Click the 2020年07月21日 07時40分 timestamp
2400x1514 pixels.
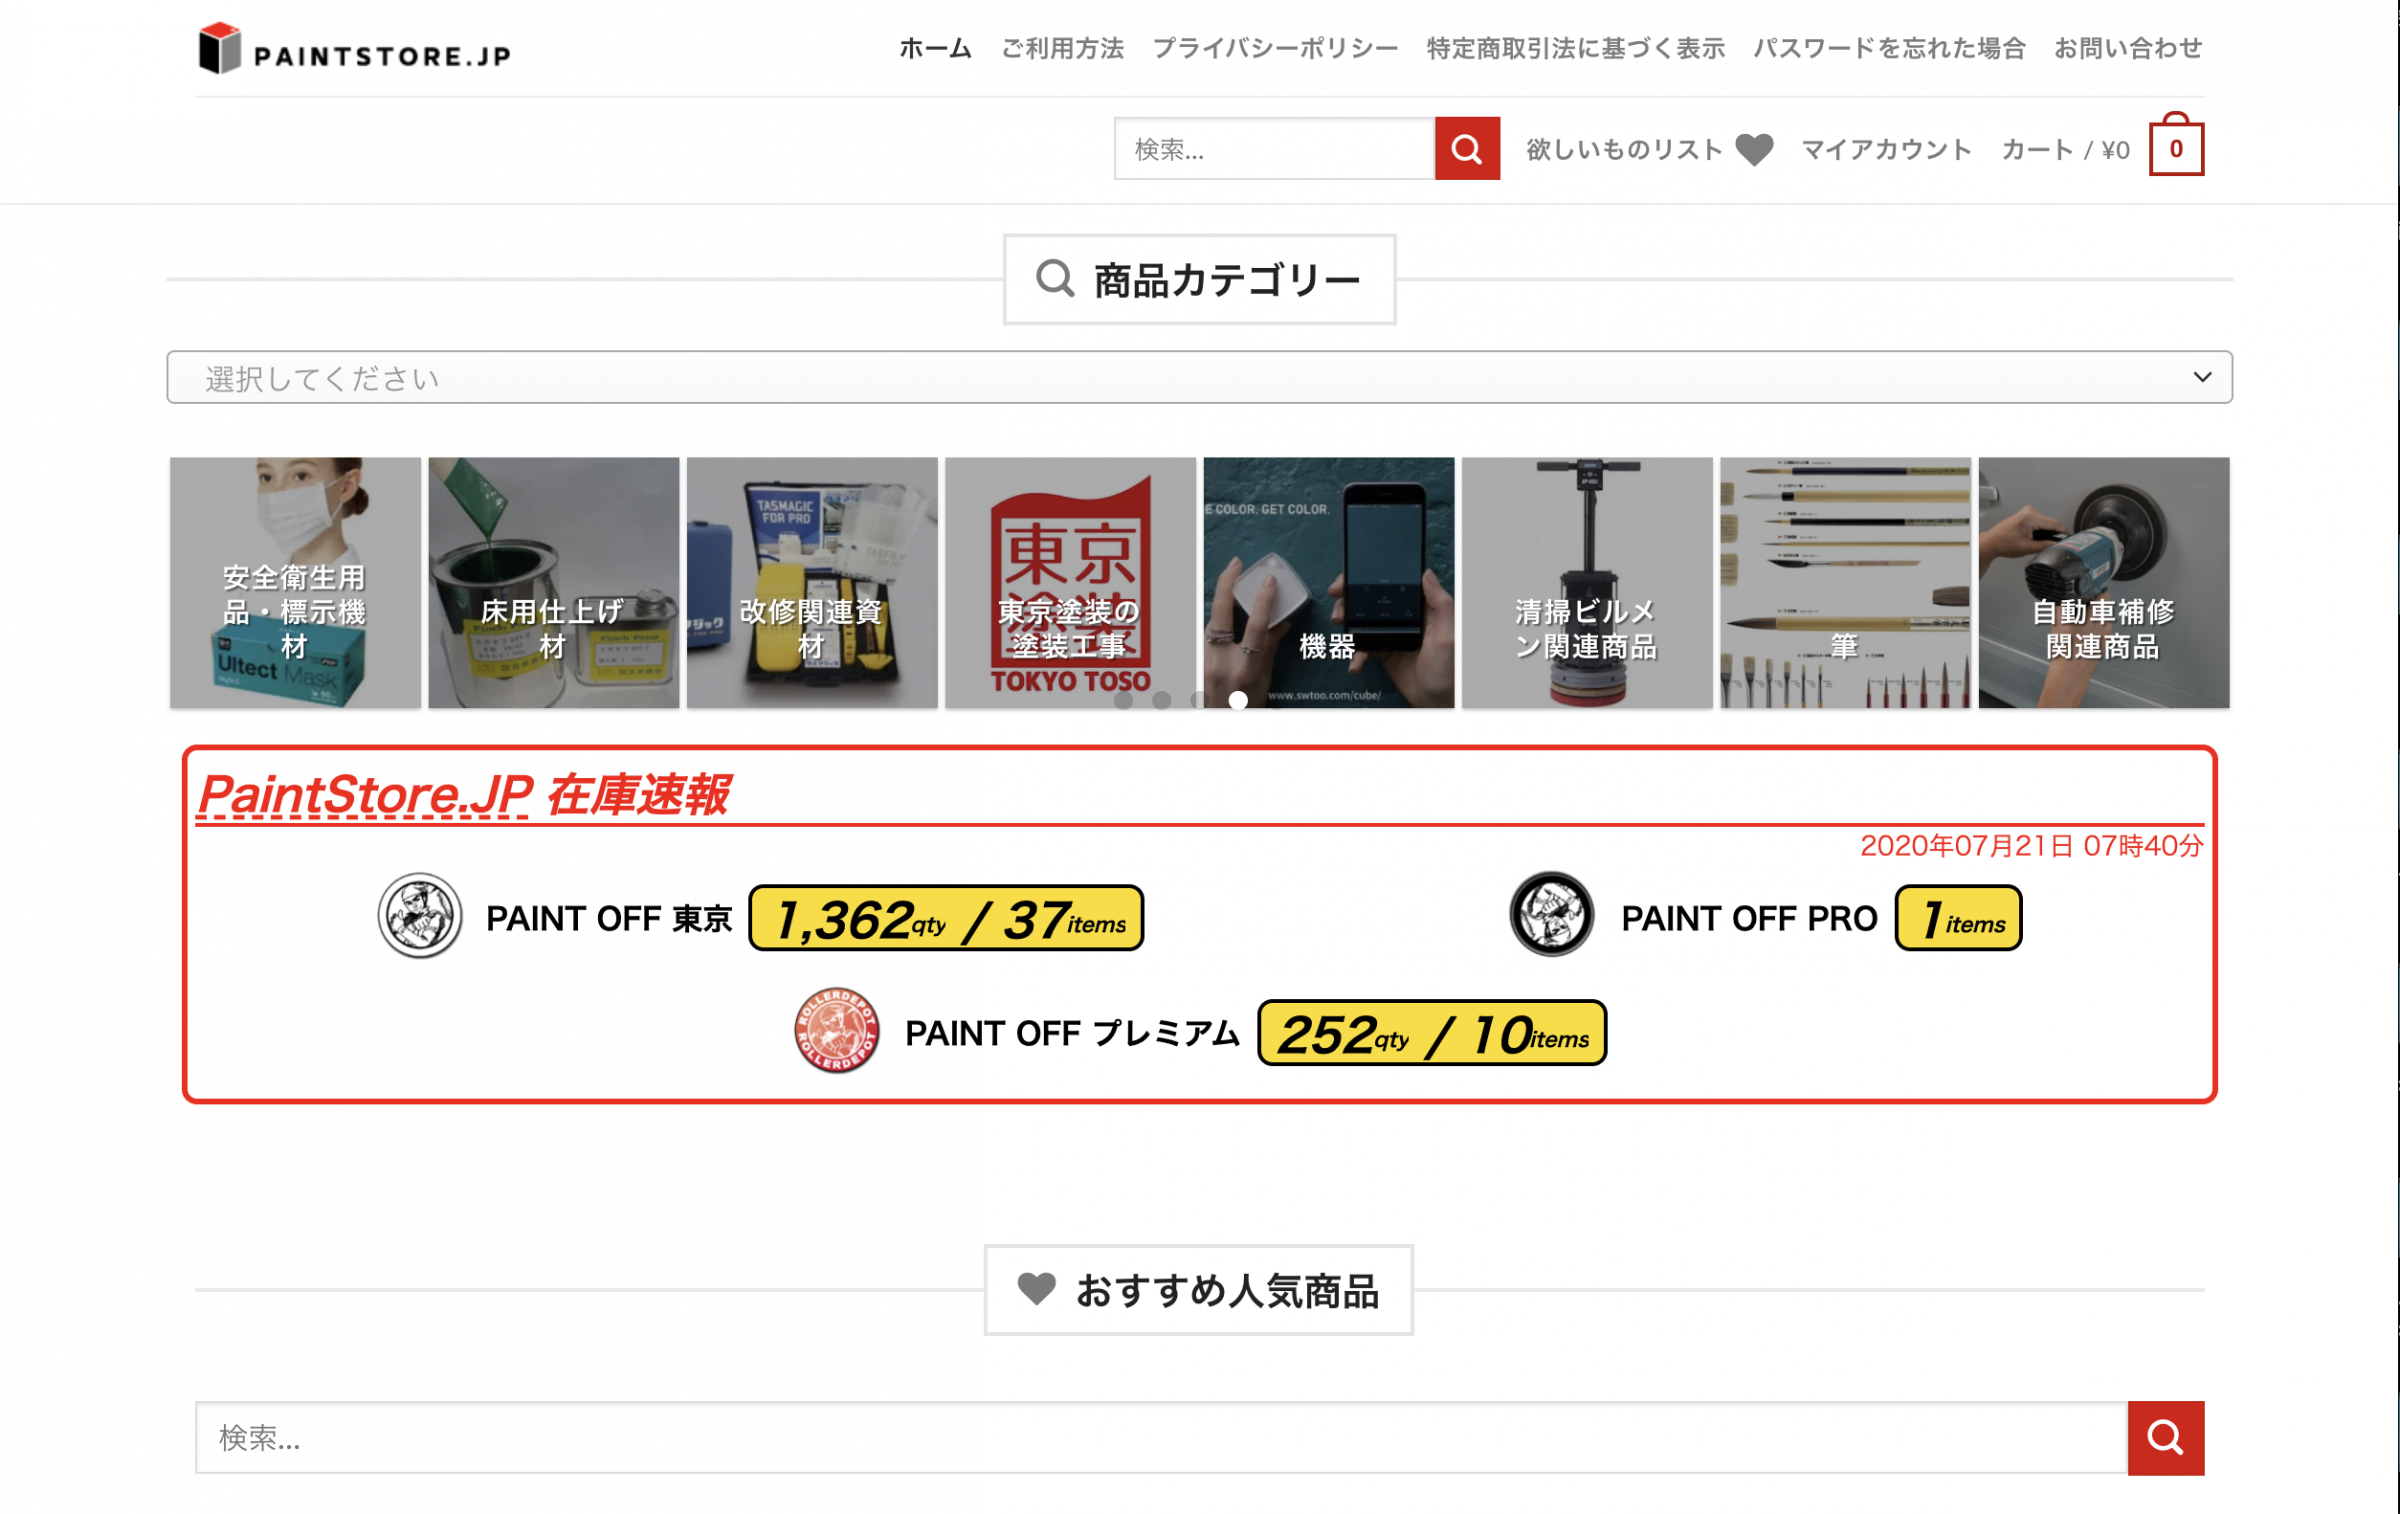(x=2031, y=846)
